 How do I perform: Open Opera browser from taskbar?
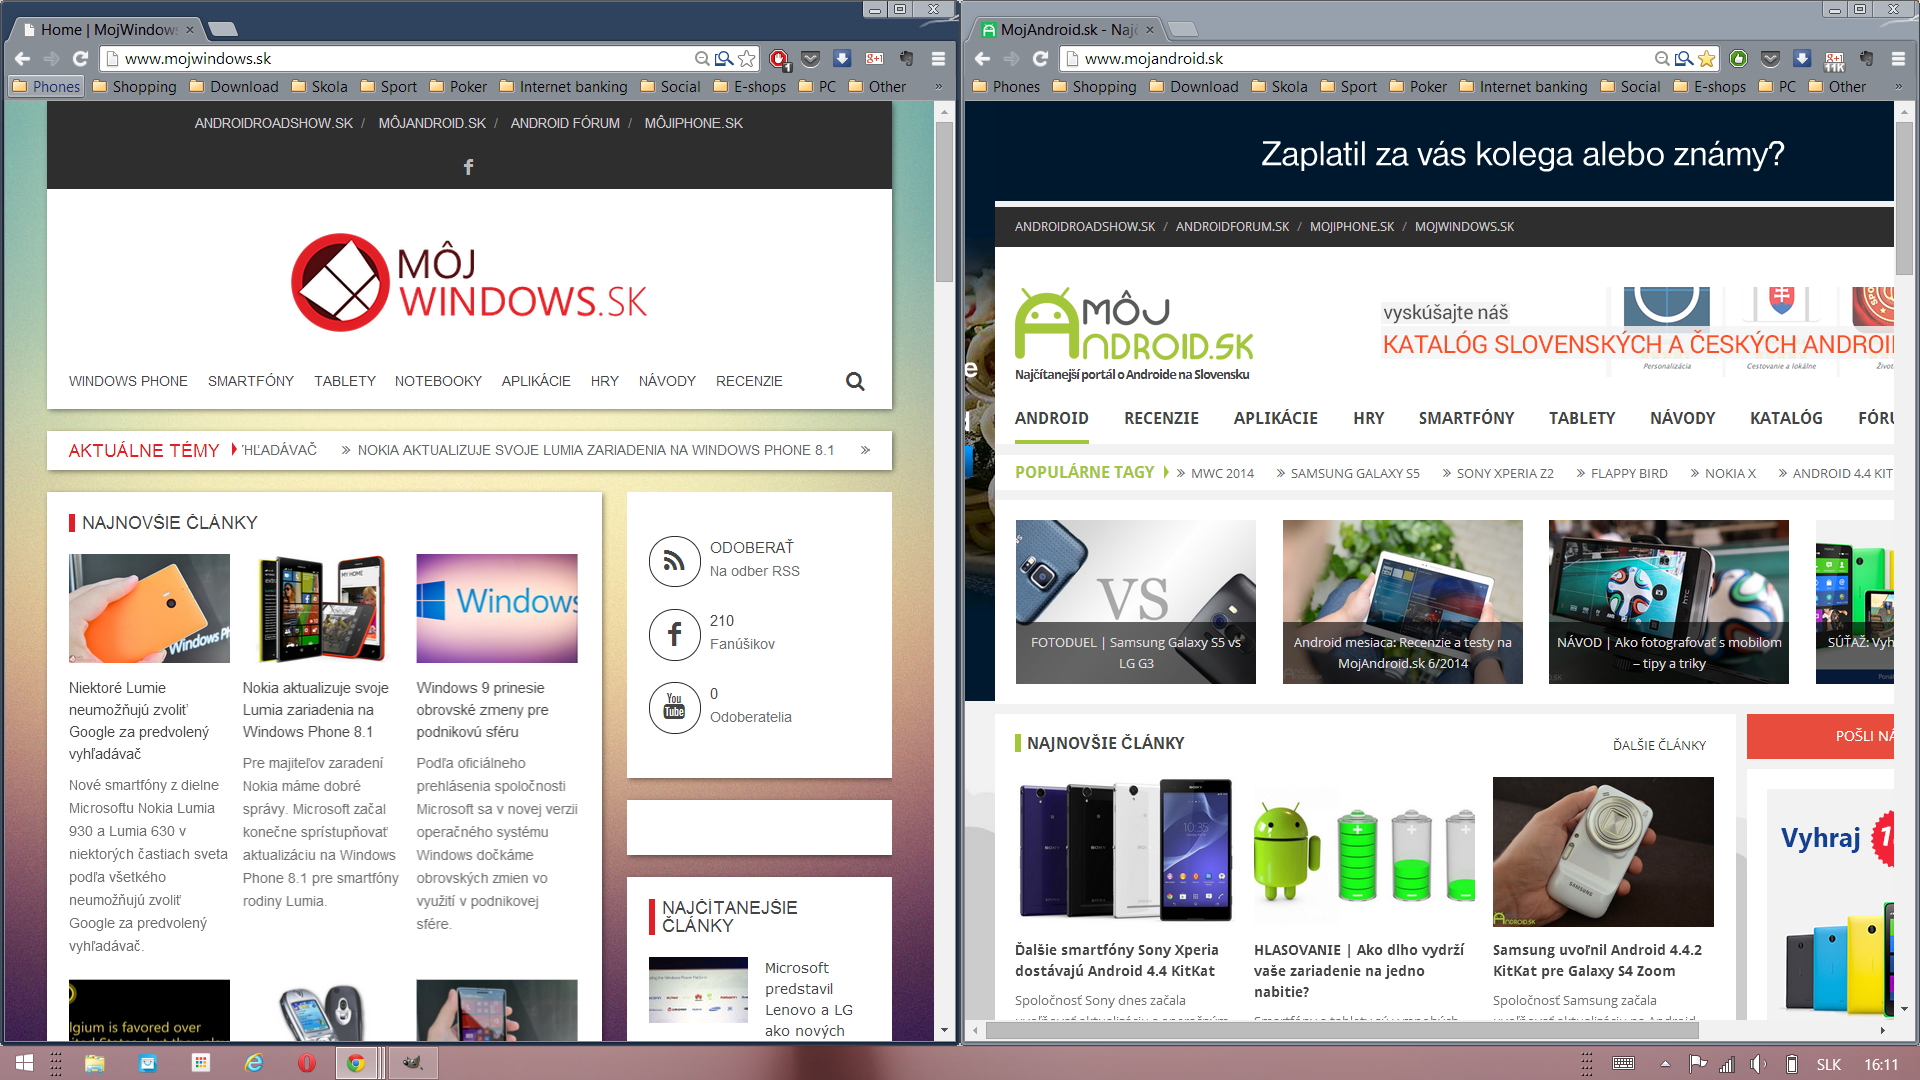[307, 1063]
